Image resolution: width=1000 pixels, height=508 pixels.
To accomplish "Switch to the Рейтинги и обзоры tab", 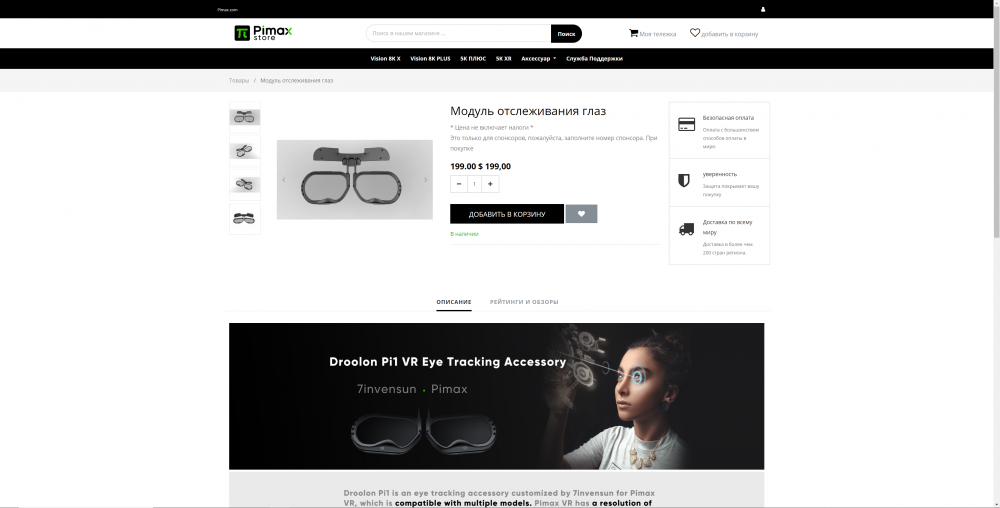I will 524,302.
